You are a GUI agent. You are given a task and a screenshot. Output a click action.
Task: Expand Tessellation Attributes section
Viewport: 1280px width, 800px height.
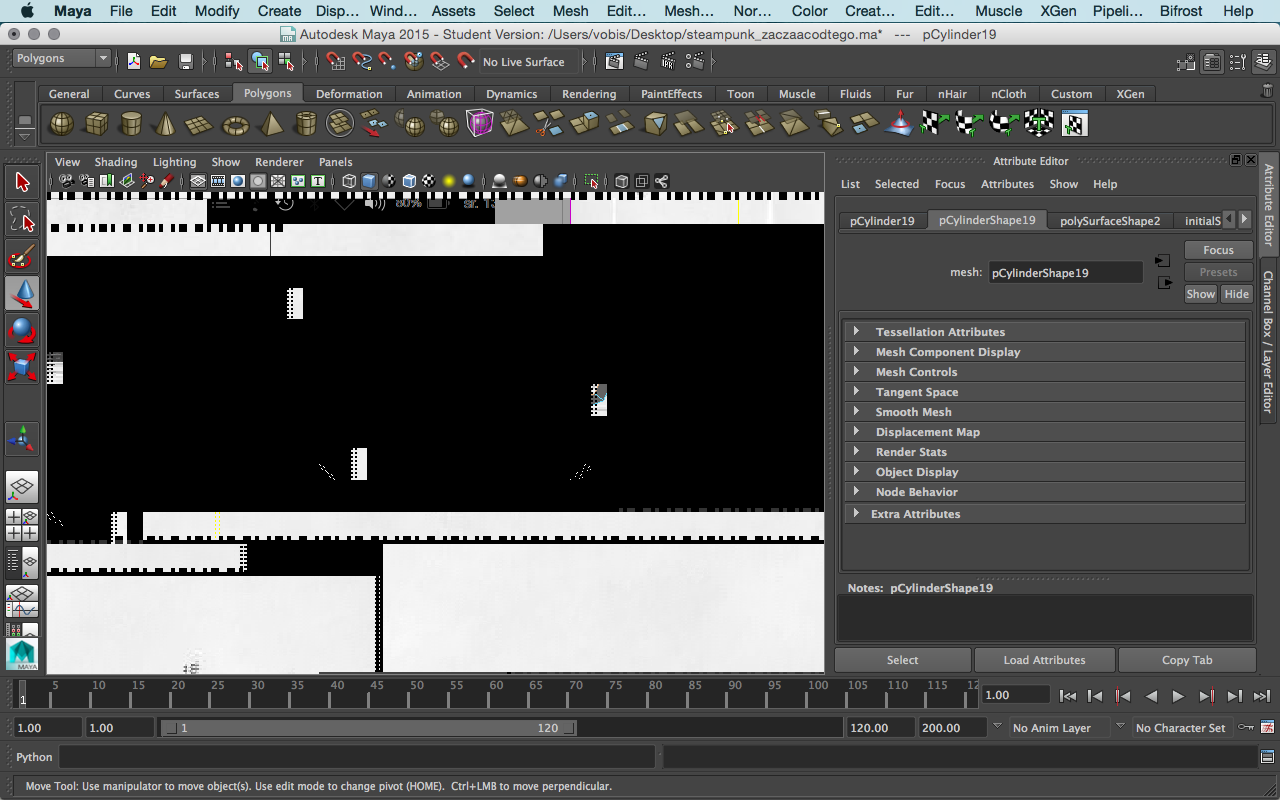(1046, 332)
